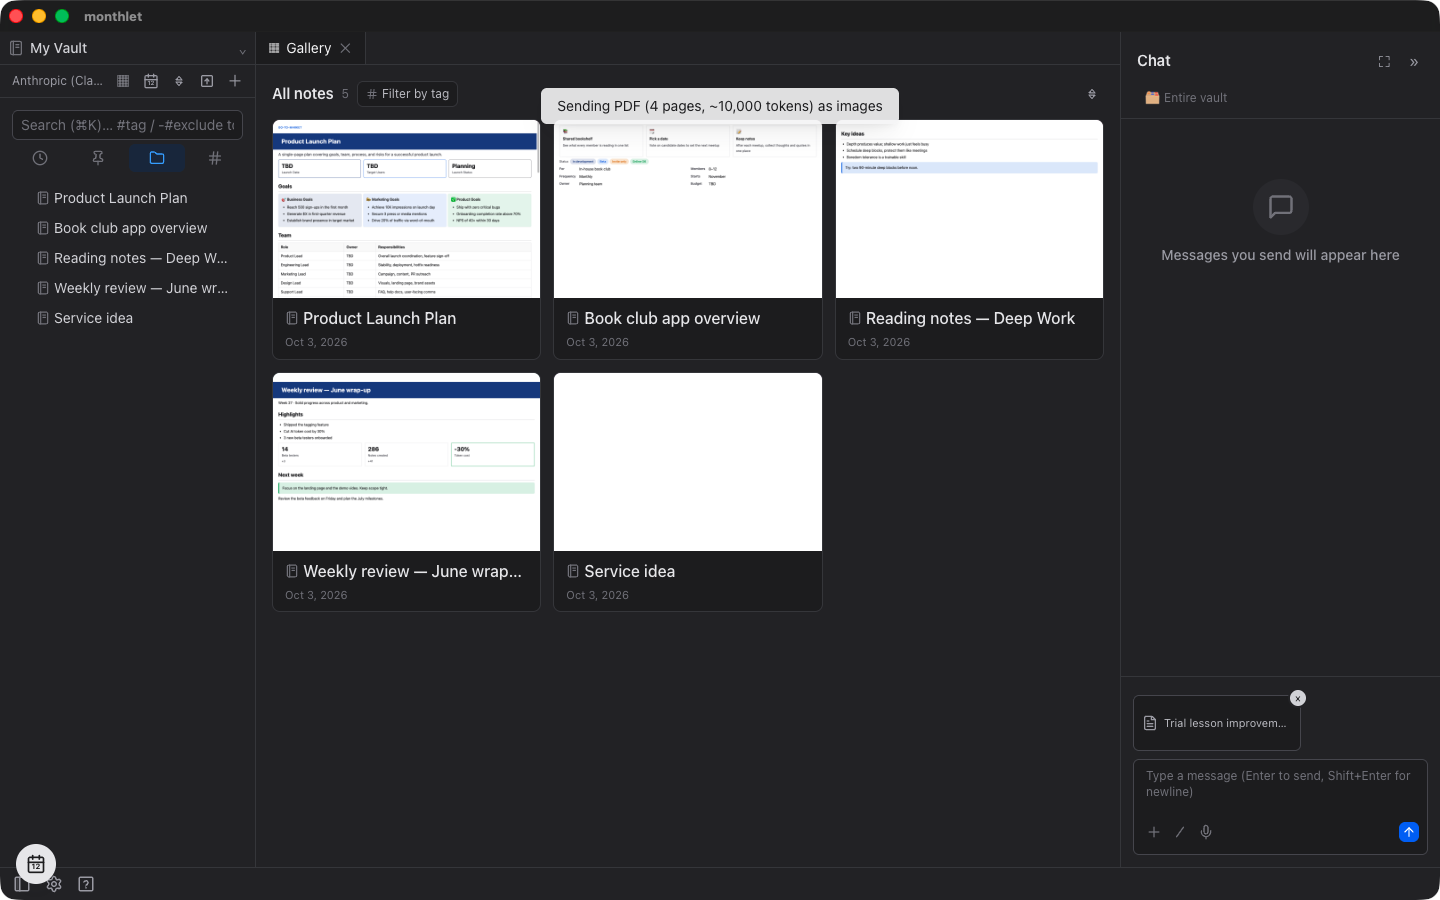Click the import note upload-arrow icon
This screenshot has height=900, width=1440.
tap(207, 81)
